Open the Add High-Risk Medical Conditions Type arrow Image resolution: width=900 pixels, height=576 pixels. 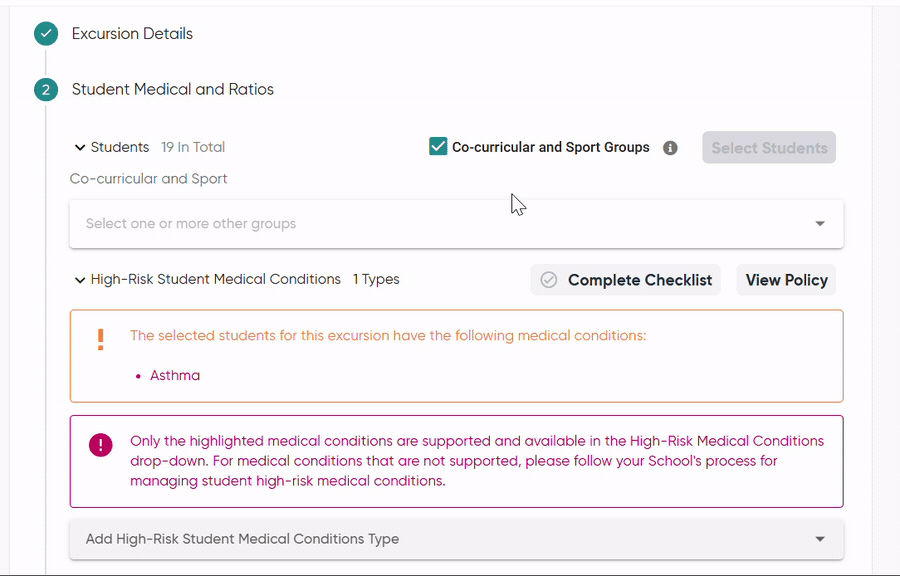[x=820, y=539]
